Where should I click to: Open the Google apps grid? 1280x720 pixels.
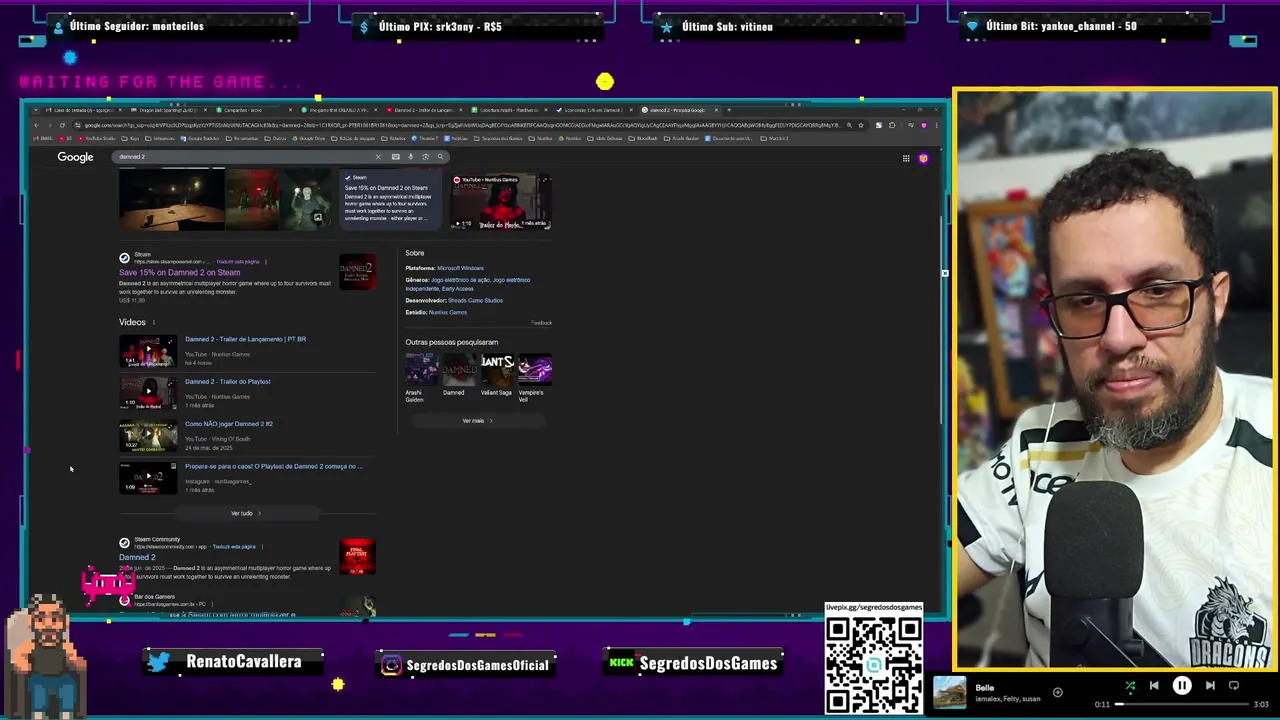click(906, 158)
